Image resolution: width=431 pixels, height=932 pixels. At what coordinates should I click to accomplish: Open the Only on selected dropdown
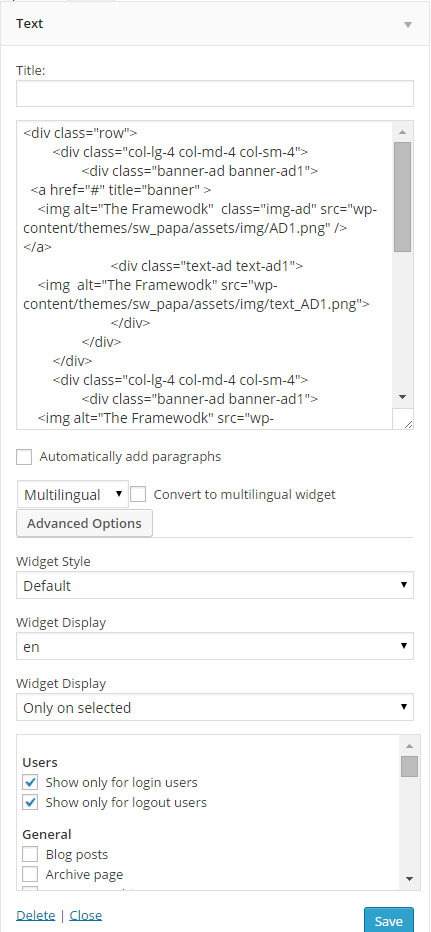tap(215, 707)
